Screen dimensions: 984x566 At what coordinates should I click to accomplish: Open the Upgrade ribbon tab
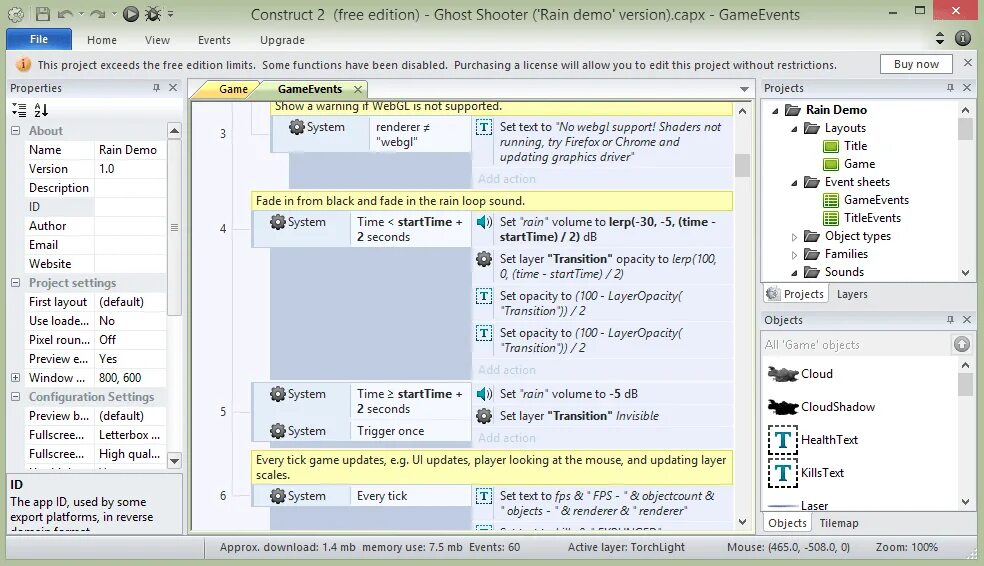click(x=282, y=40)
